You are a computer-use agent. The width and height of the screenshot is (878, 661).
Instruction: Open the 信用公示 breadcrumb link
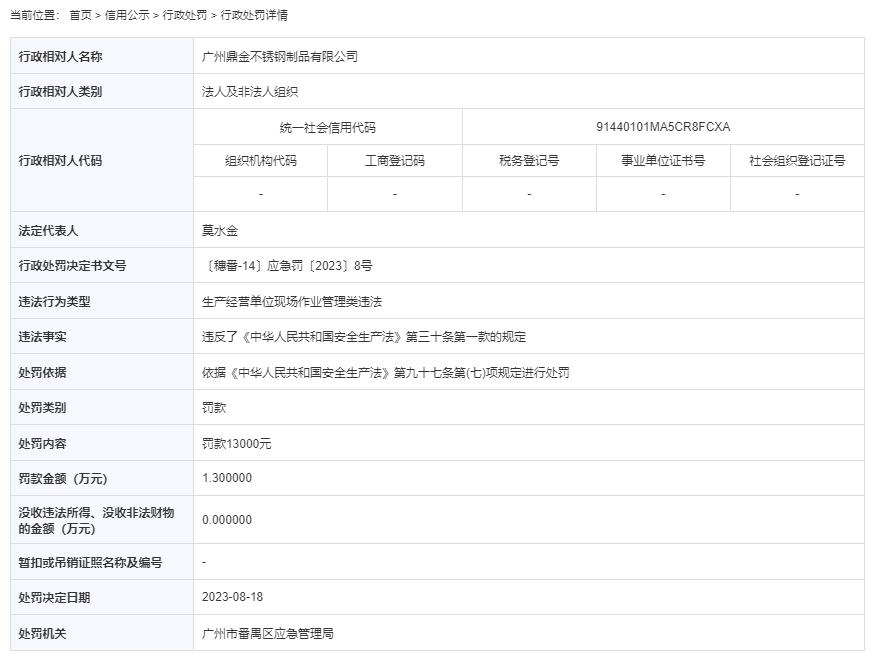tap(127, 15)
